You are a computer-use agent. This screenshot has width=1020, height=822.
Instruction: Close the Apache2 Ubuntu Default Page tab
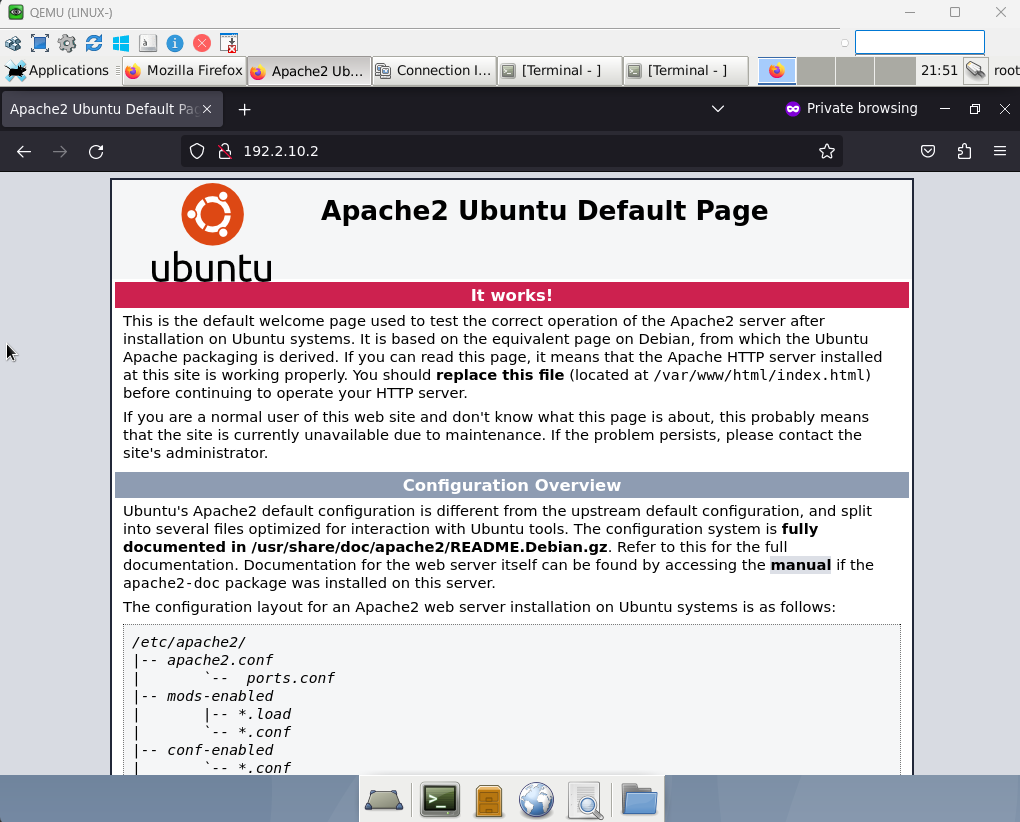[207, 109]
